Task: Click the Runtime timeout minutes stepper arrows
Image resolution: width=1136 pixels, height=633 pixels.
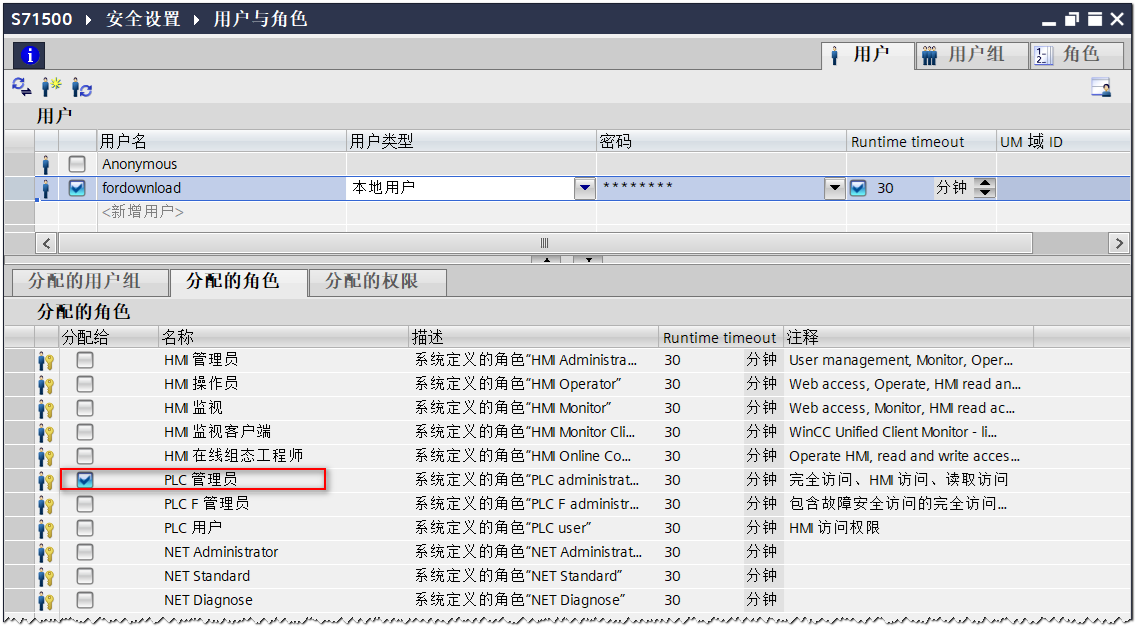Action: pos(985,188)
